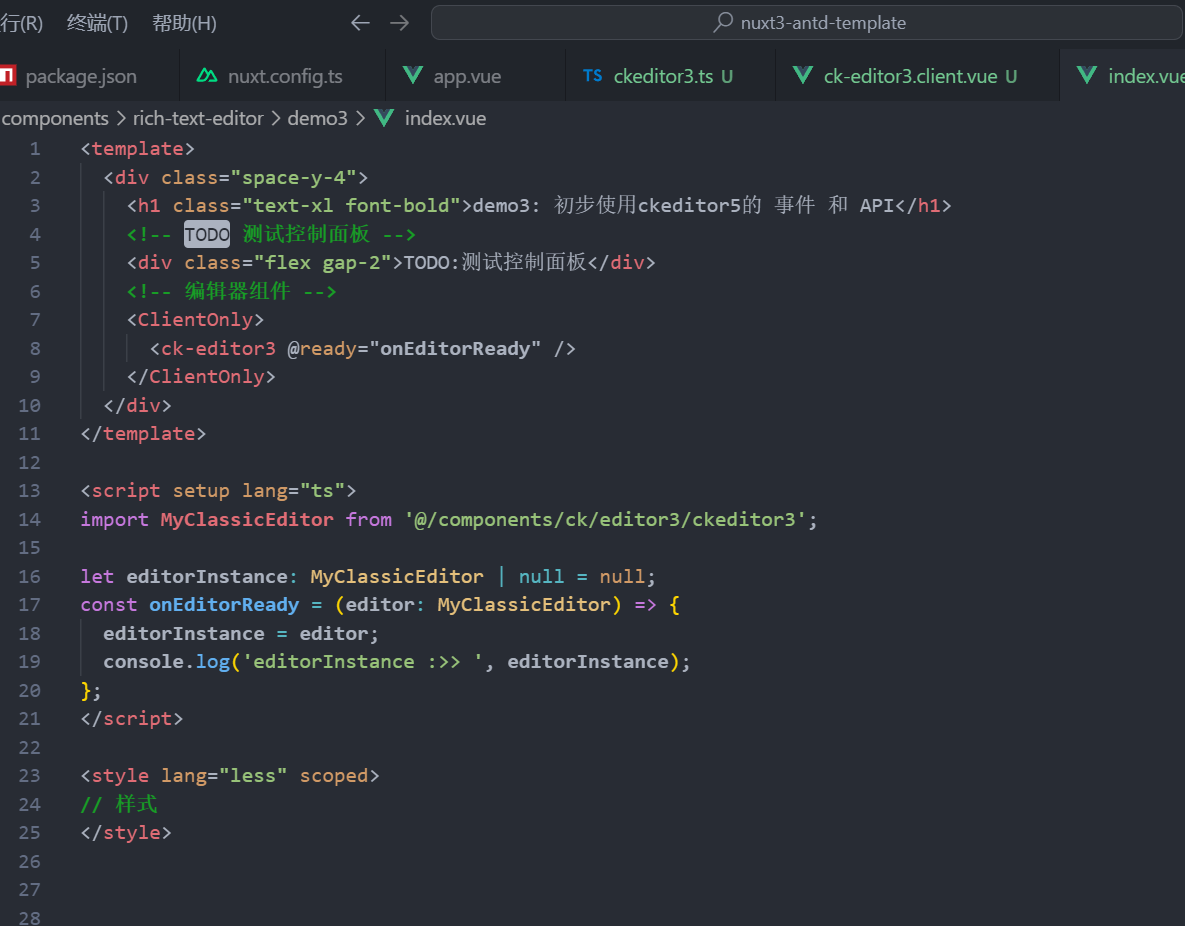This screenshot has width=1185, height=926.
Task: Click the "flex gap-2" class value
Action: click(323, 263)
